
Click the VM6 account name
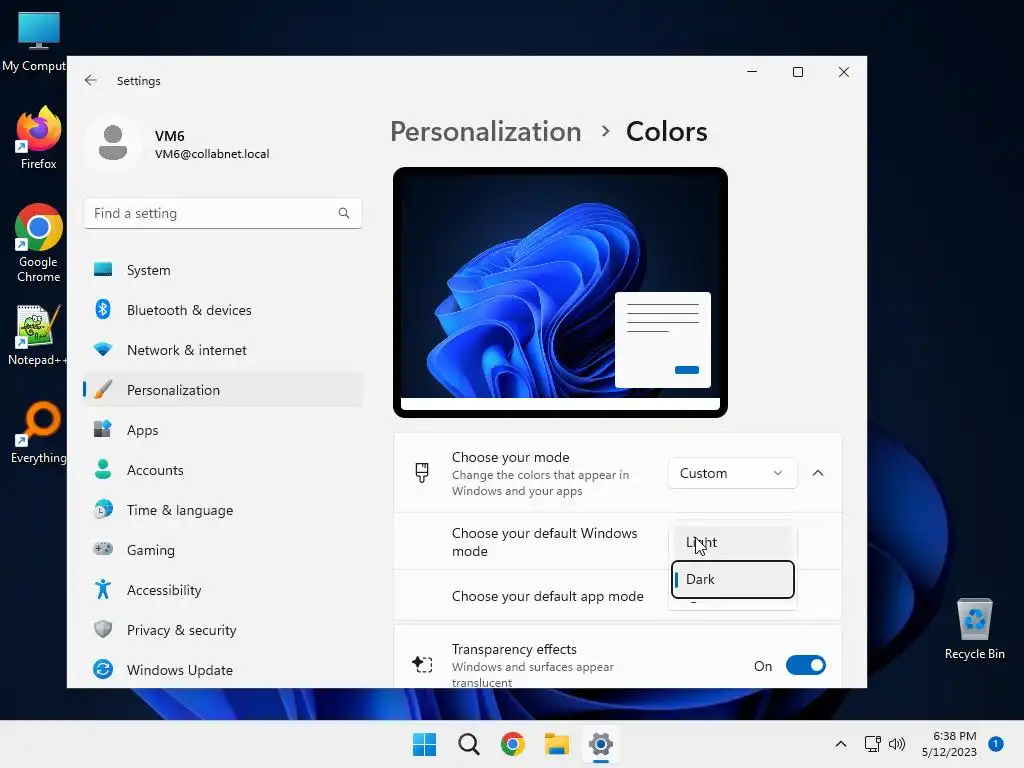[170, 136]
